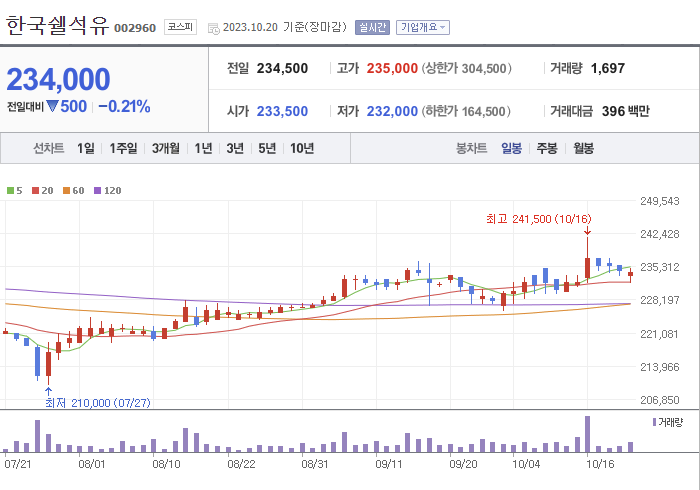Screen dimensions: 700x490
Task: Click the 실시간 badge button
Action: [372, 28]
